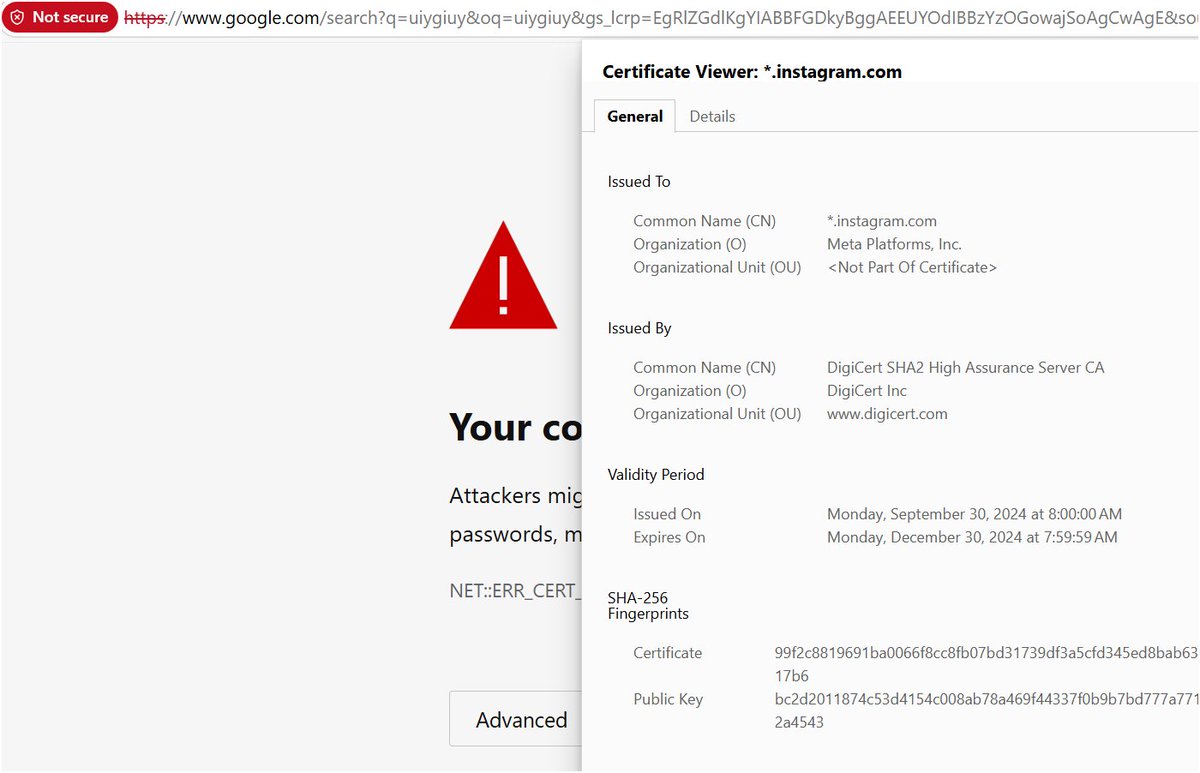Click the 'Issued On' label
This screenshot has height=773, width=1200.
coord(667,514)
